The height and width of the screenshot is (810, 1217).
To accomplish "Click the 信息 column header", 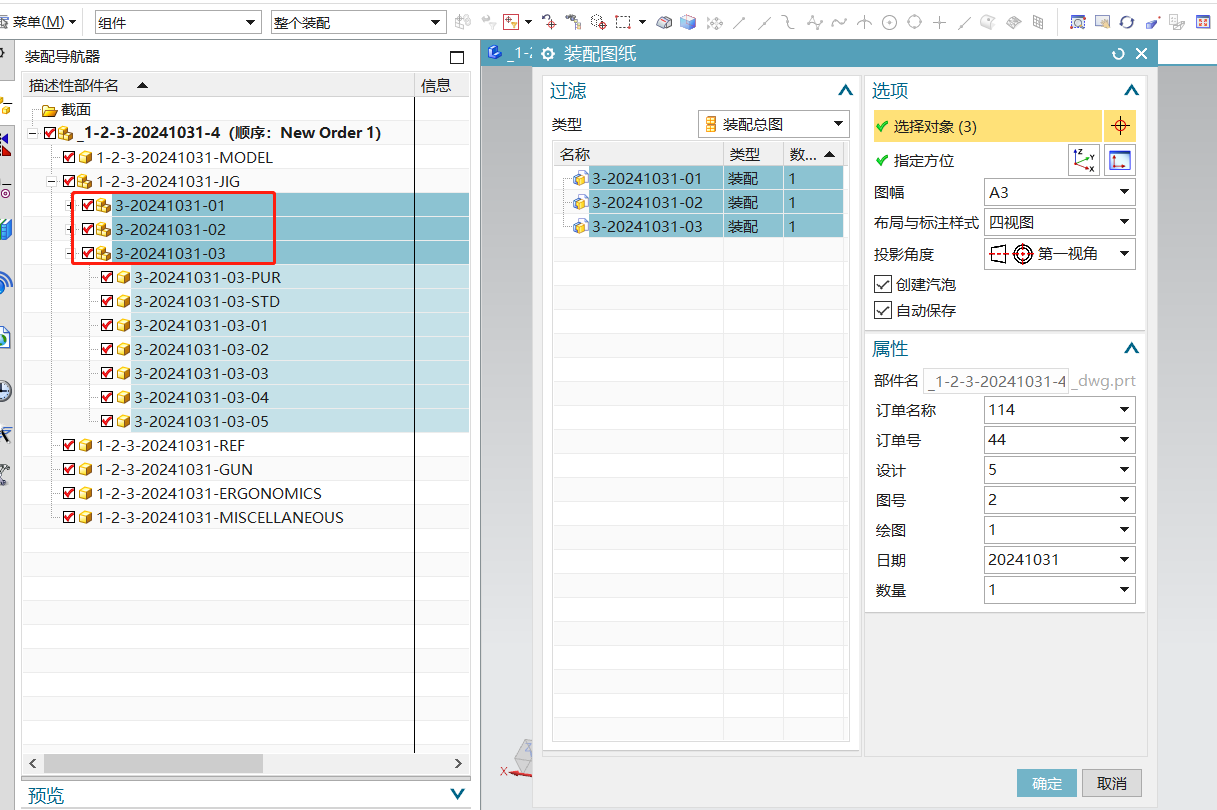I will (x=442, y=85).
